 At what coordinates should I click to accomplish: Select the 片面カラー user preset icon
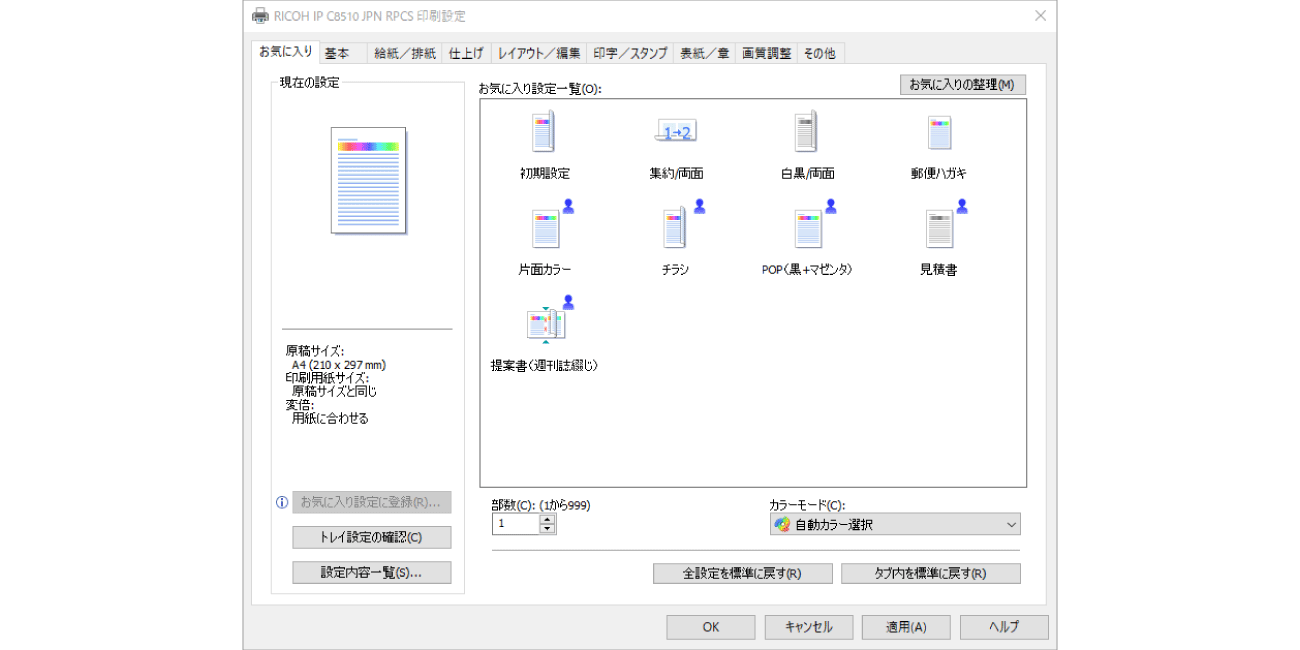545,229
